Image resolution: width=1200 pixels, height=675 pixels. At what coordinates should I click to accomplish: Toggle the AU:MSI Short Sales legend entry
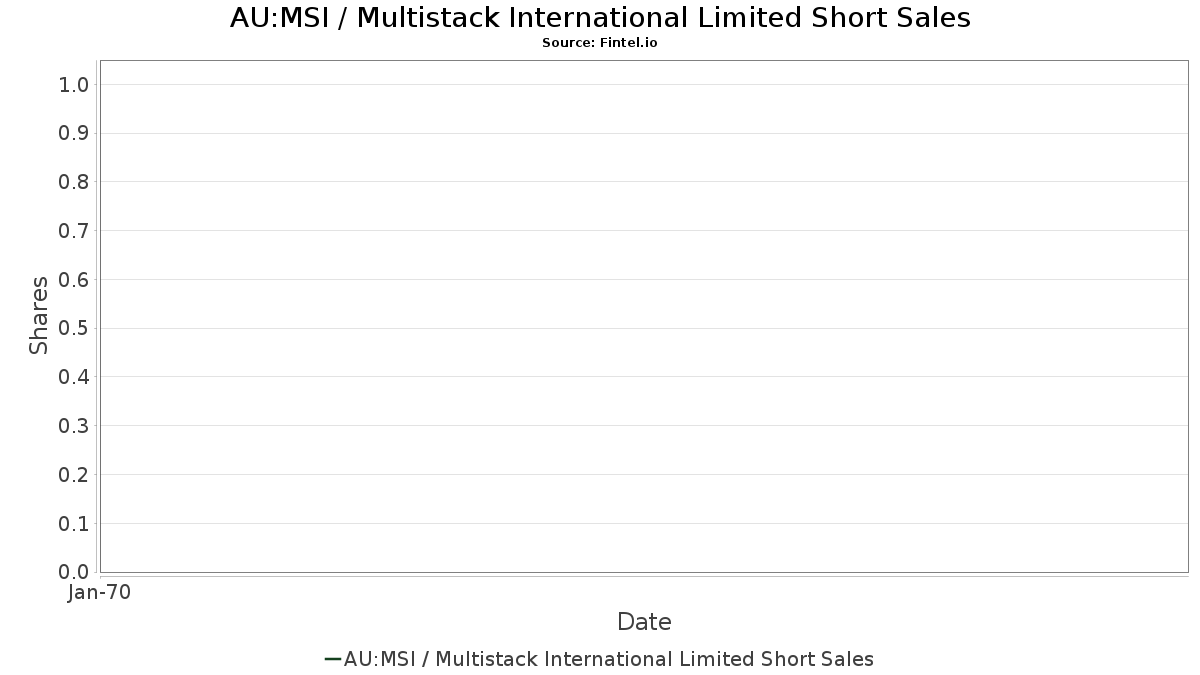pyautogui.click(x=600, y=659)
